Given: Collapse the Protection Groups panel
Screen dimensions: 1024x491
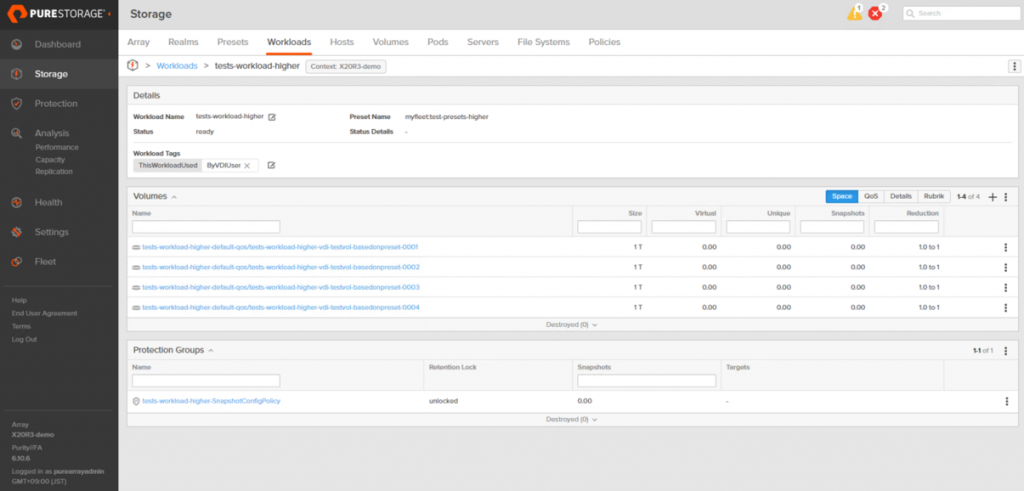Looking at the screenshot, I should [210, 351].
